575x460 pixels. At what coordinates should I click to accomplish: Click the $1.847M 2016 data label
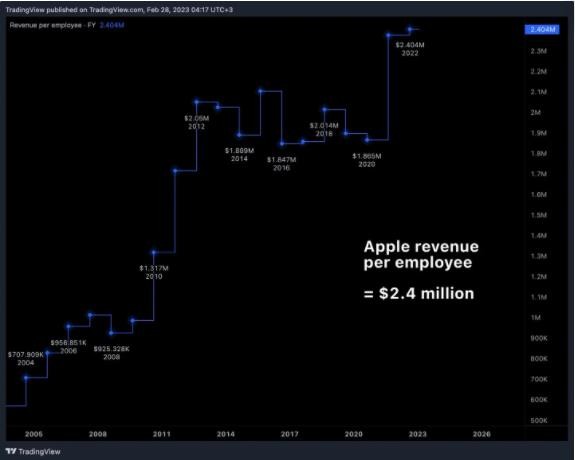[281, 164]
